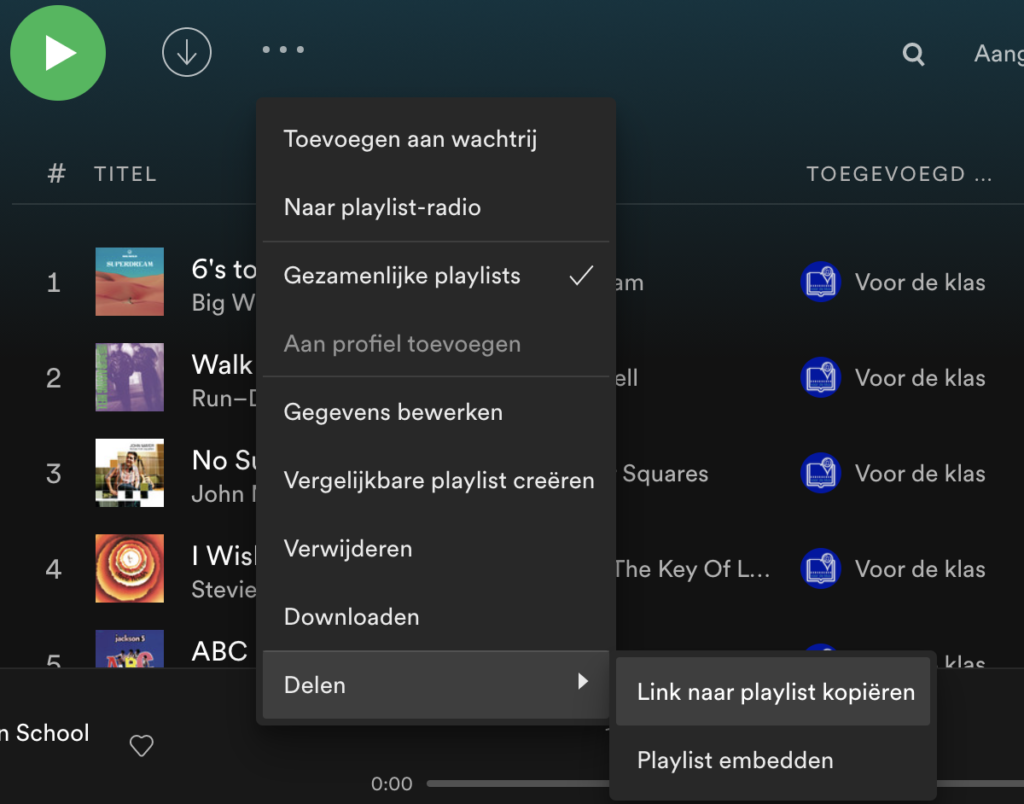This screenshot has height=804, width=1024.
Task: Expand the 'Delen' submenu
Action: (x=315, y=685)
